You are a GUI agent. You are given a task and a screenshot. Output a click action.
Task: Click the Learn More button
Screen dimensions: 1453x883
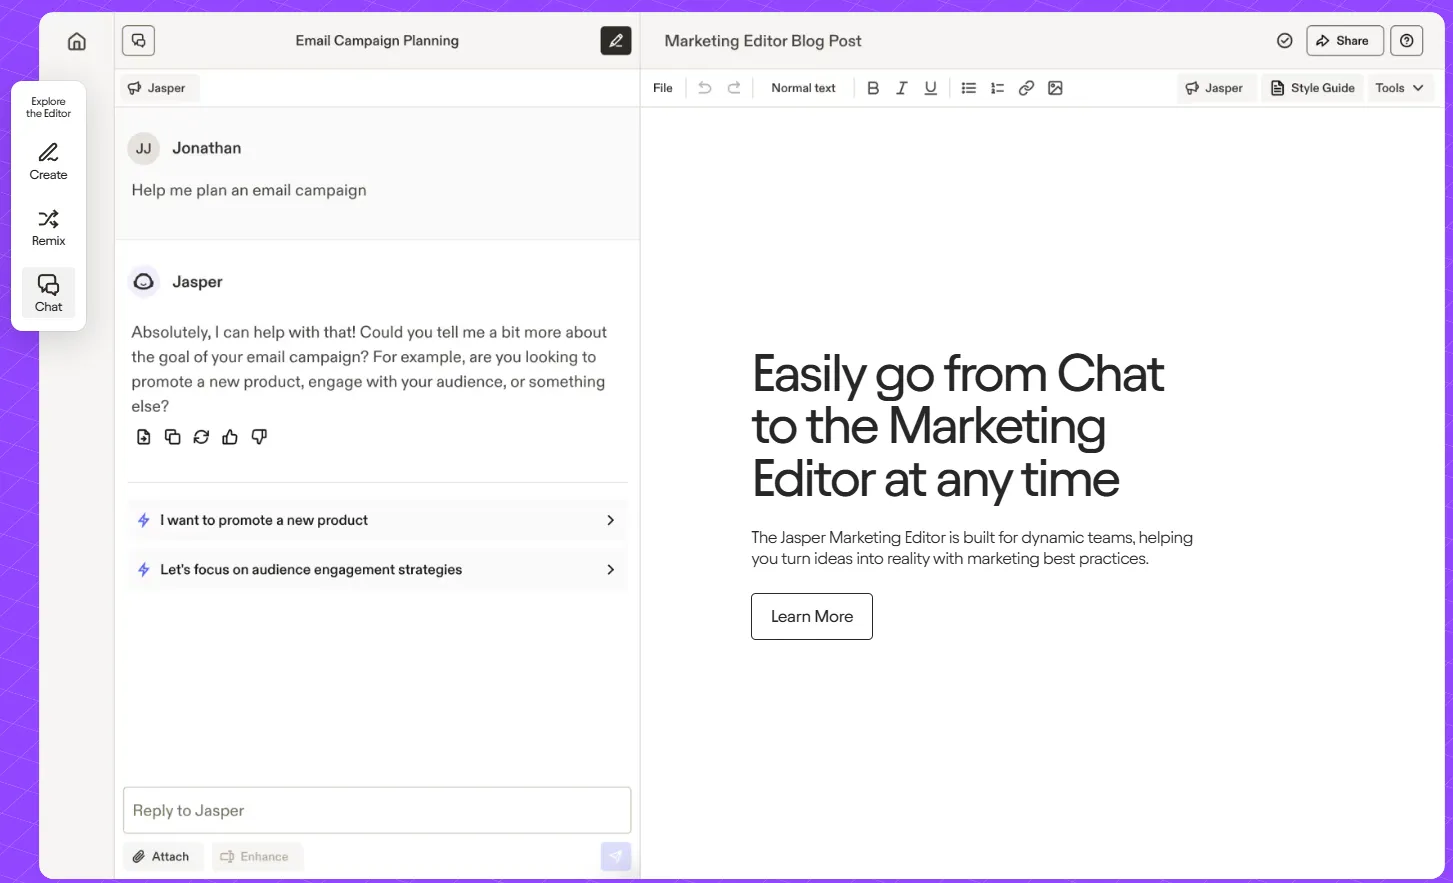(812, 616)
